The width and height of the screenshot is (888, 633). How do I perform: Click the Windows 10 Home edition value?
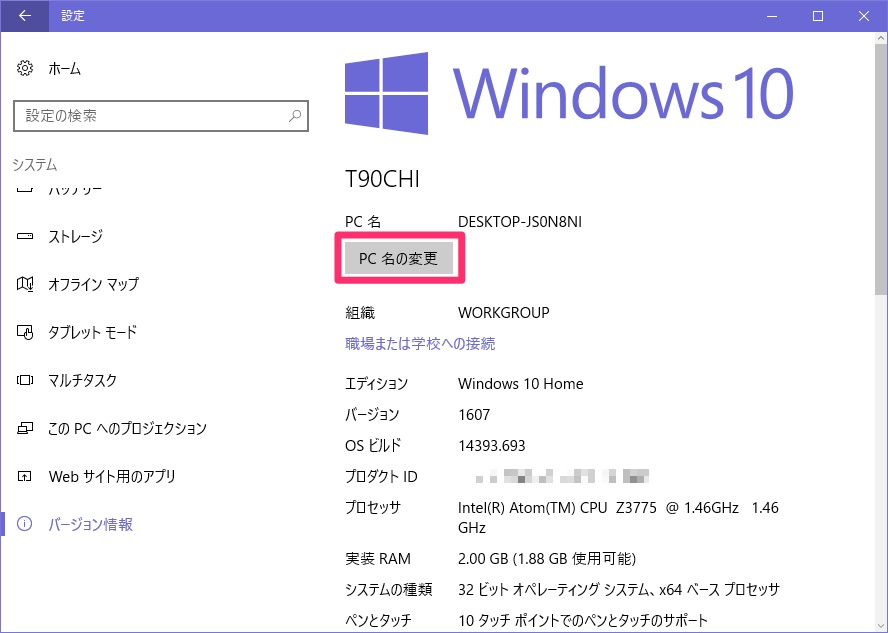coord(520,384)
